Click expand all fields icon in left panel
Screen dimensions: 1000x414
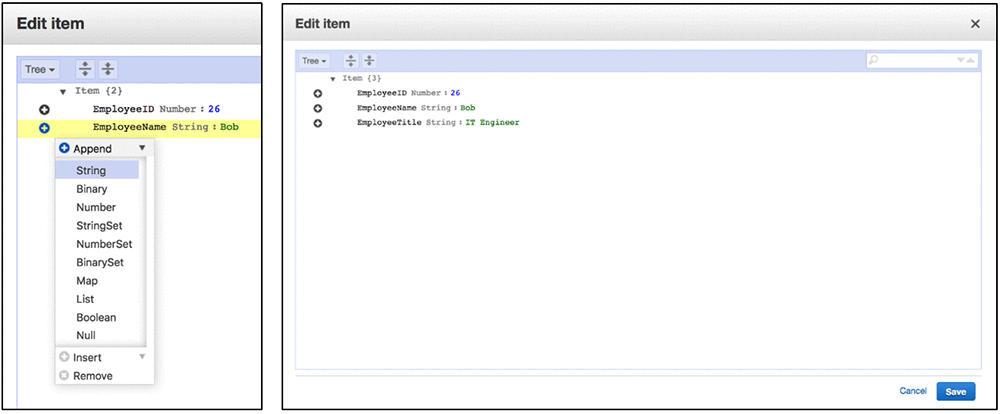point(85,69)
